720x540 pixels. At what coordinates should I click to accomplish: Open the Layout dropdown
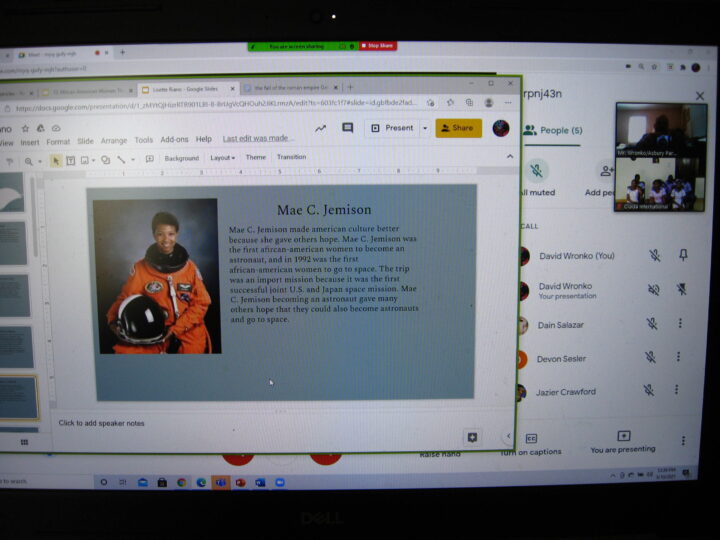point(222,158)
